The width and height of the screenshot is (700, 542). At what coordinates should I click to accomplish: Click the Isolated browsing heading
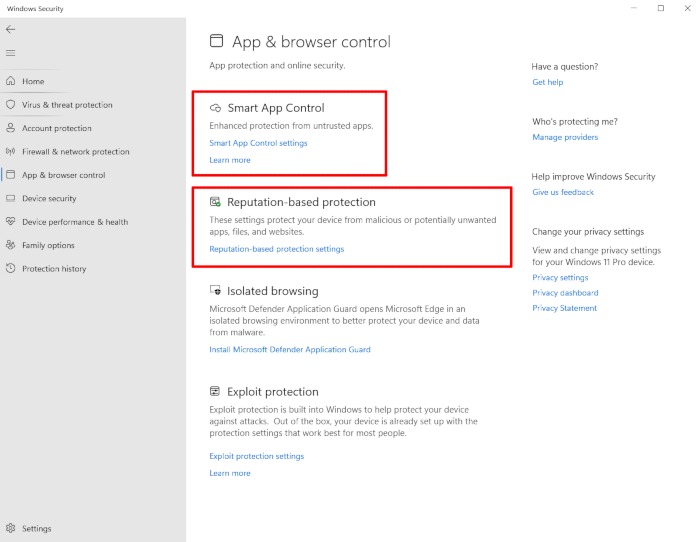[x=273, y=291]
